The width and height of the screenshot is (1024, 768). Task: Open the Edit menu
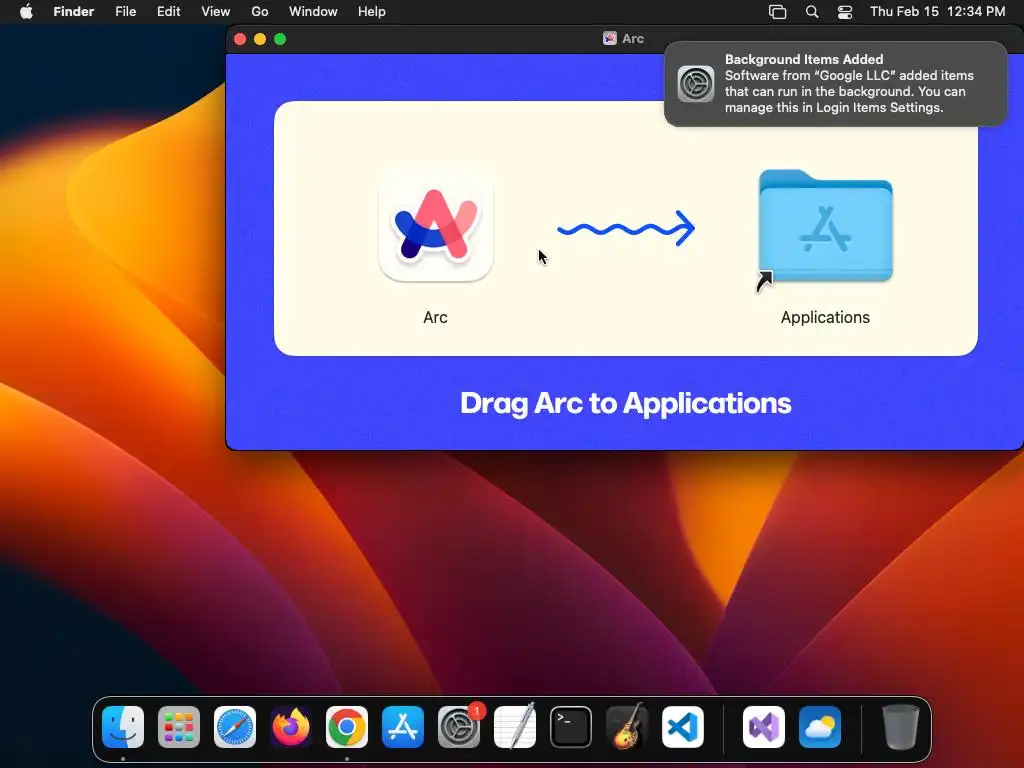coord(168,11)
